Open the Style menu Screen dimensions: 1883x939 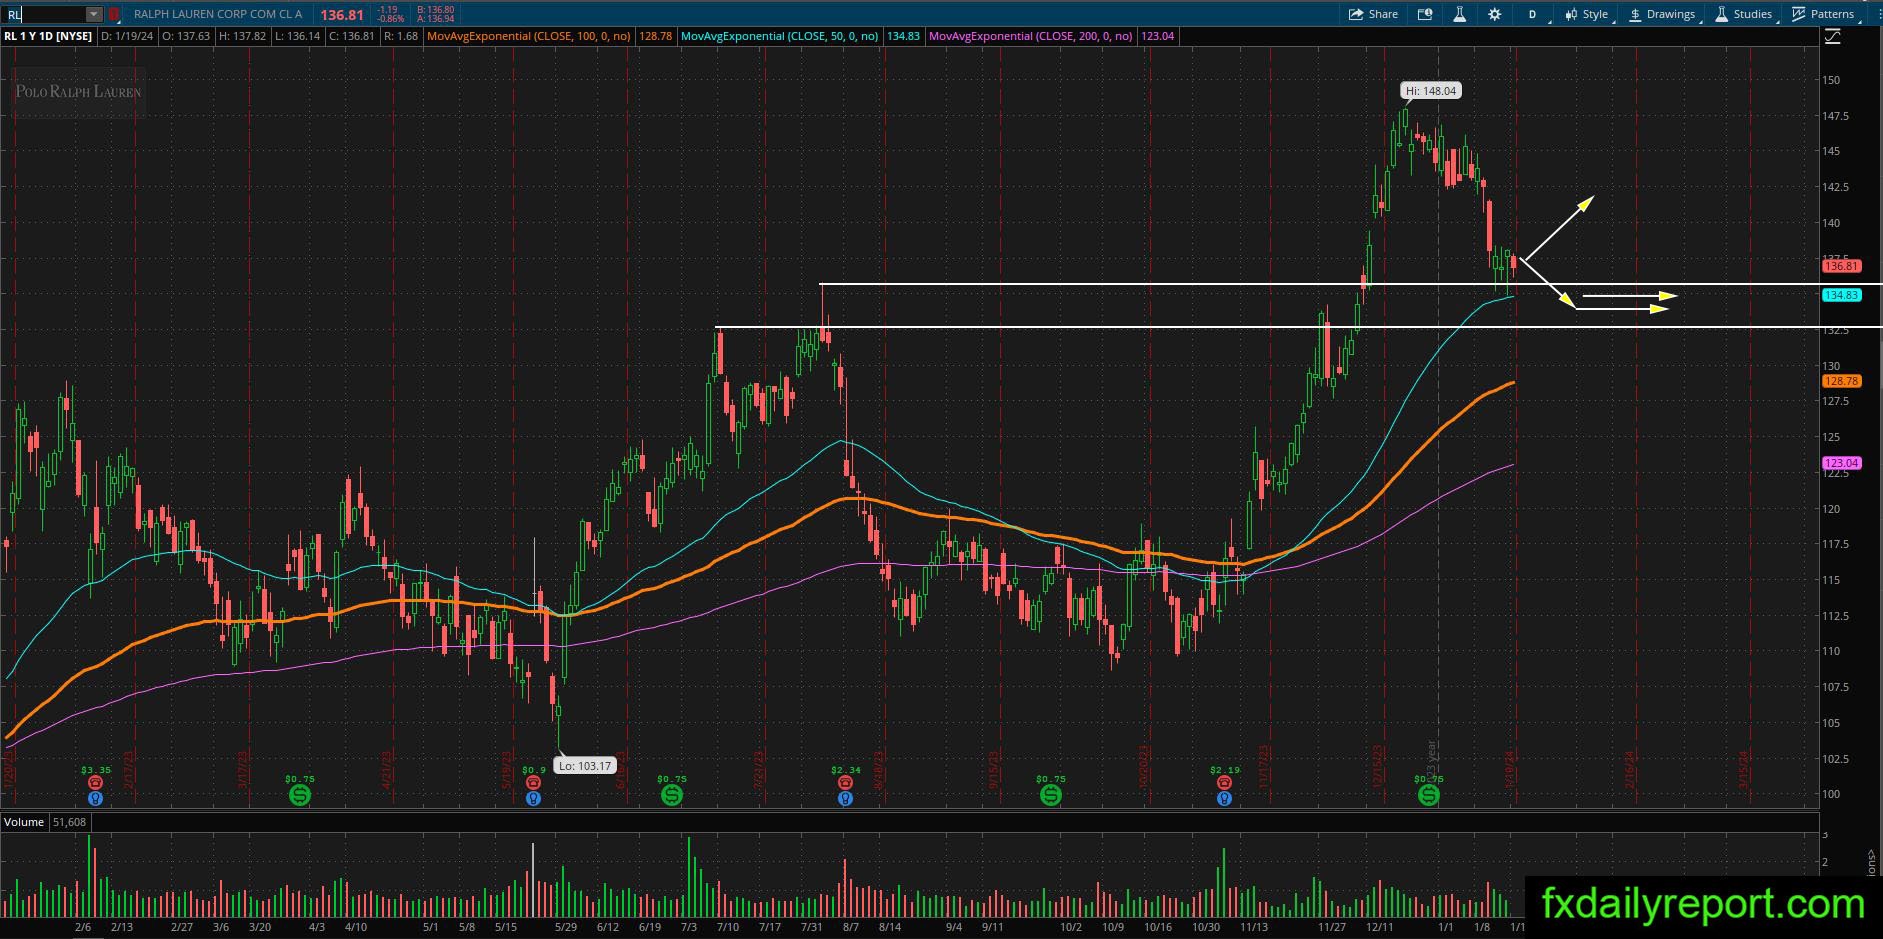tap(1587, 14)
